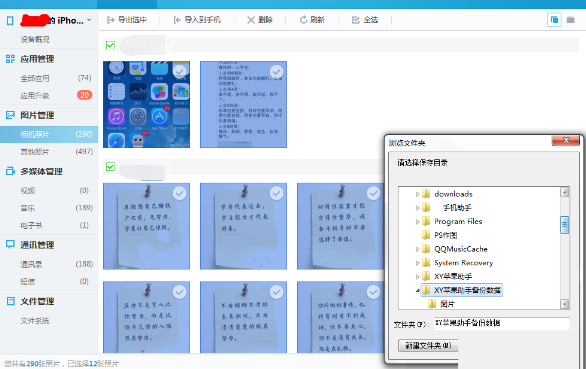Expand Program Files folder node
The image size is (586, 369).
[x=418, y=222]
